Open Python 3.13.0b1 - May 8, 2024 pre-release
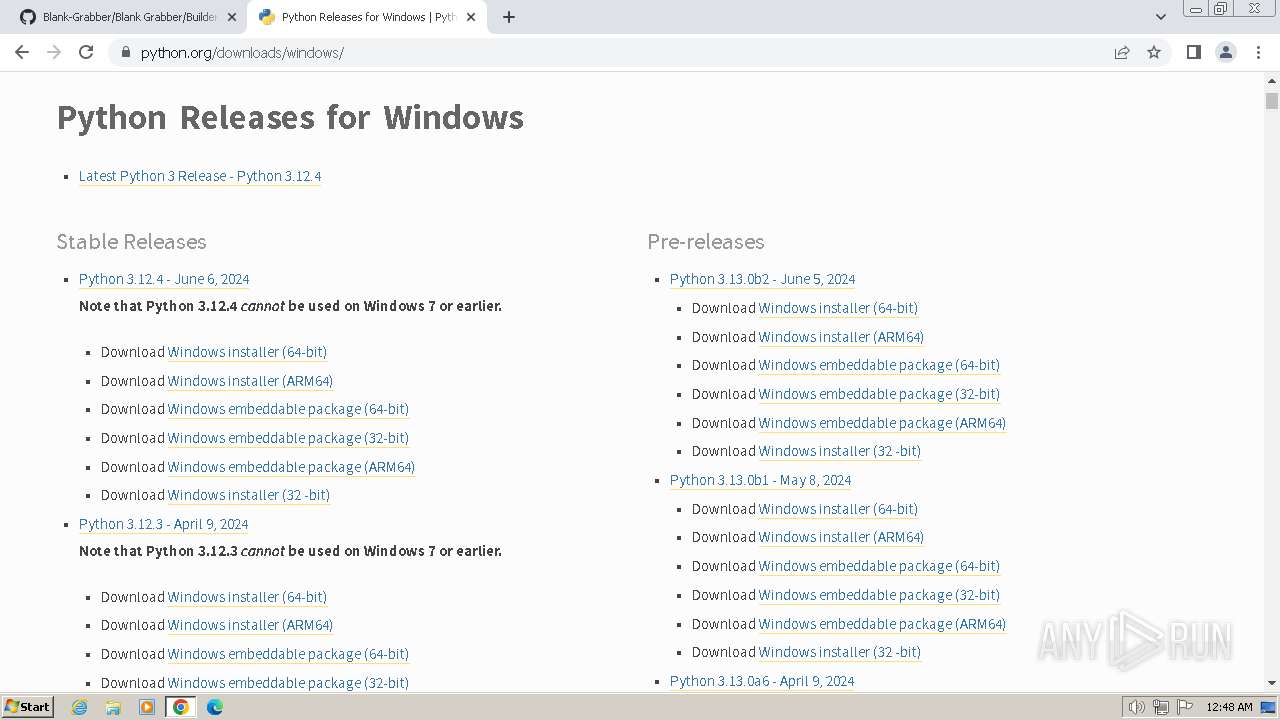The width and height of the screenshot is (1280, 720). coord(760,480)
